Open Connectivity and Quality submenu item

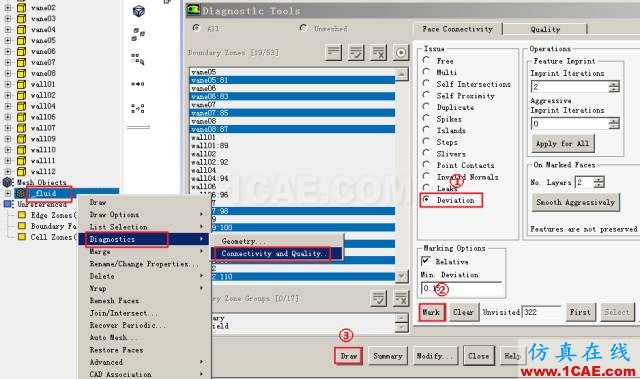[273, 254]
